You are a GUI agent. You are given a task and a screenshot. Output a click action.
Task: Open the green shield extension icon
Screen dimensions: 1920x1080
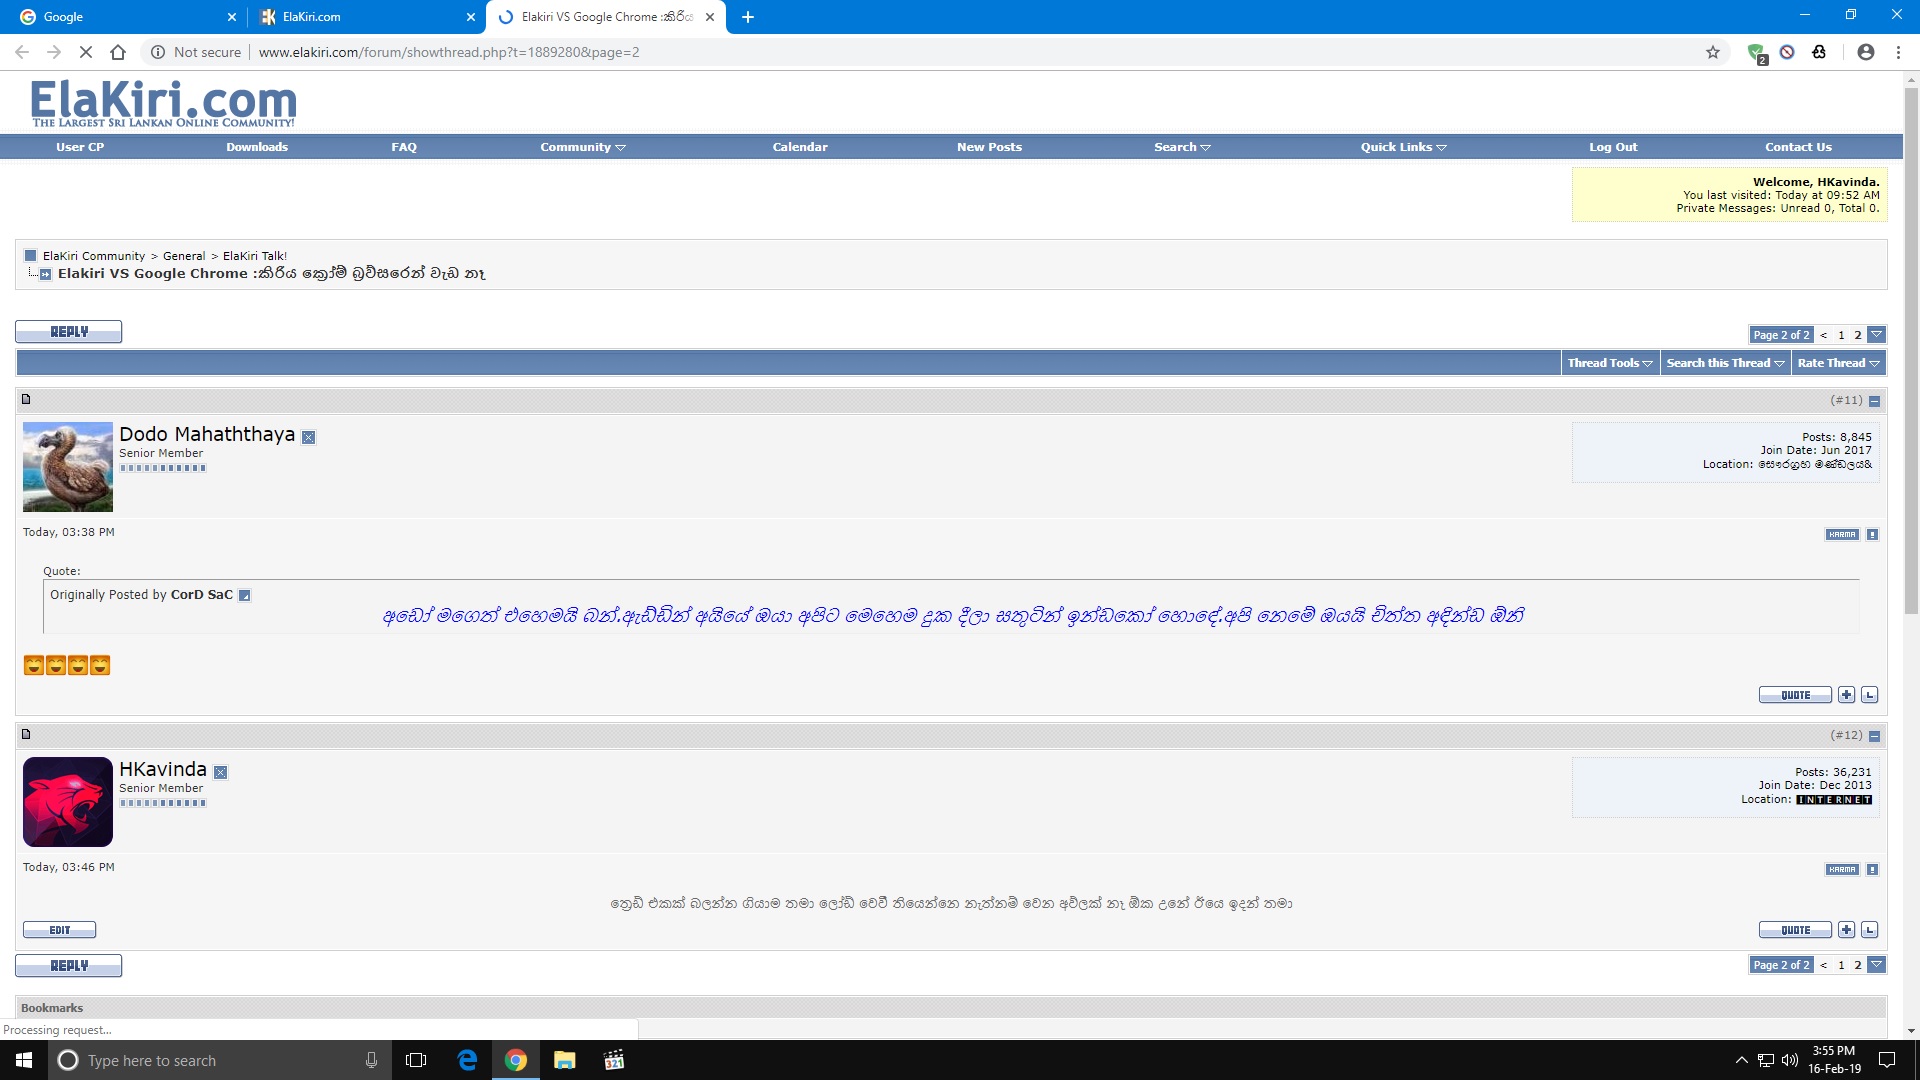[1756, 53]
